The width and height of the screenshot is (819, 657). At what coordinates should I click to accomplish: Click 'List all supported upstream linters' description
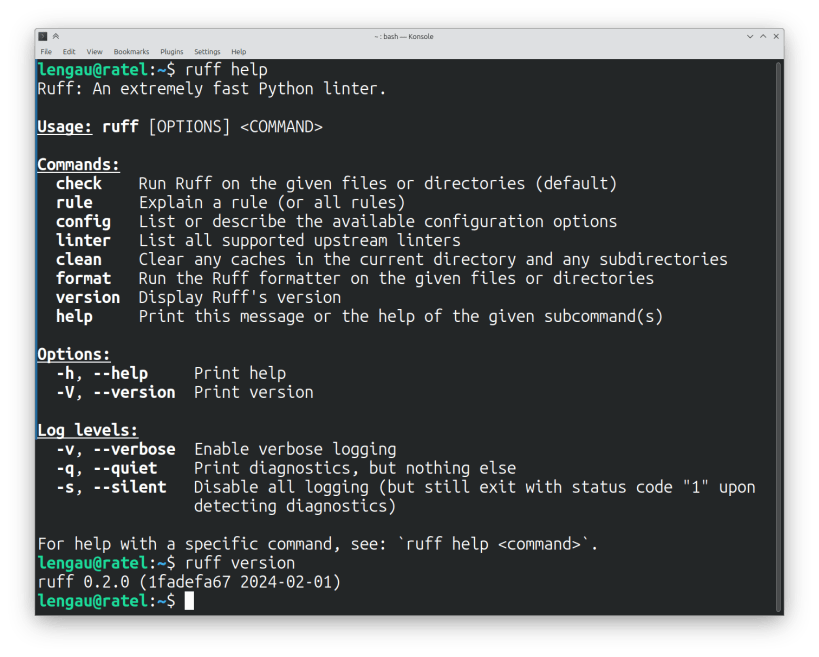300,241
